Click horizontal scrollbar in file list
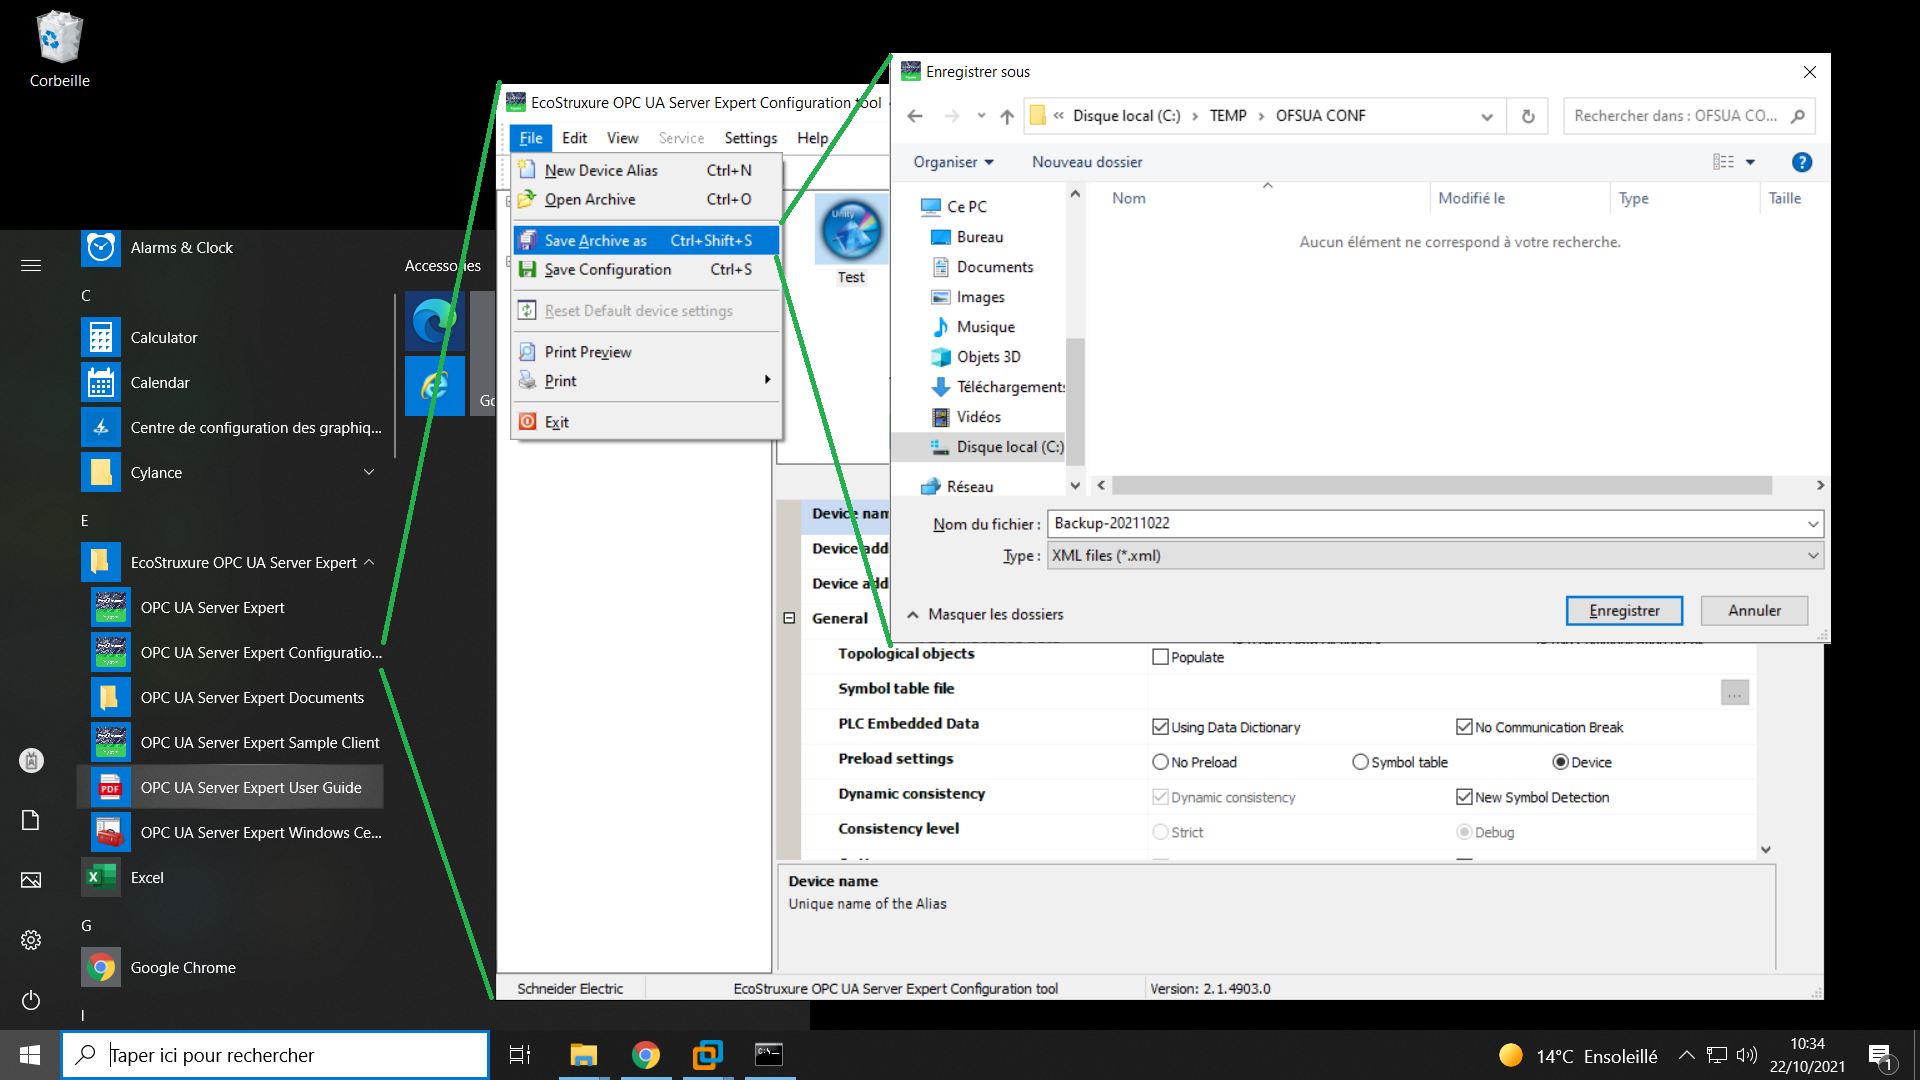The height and width of the screenshot is (1080, 1920). (x=1441, y=485)
